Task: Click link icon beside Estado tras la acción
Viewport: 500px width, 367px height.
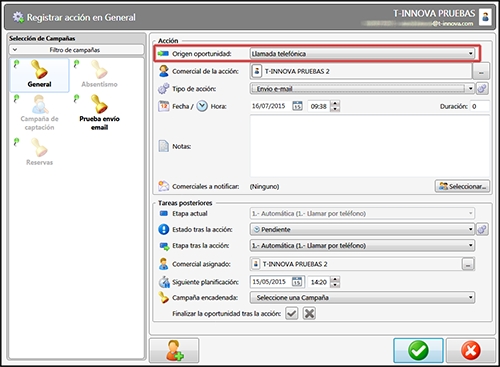Action: [x=482, y=229]
